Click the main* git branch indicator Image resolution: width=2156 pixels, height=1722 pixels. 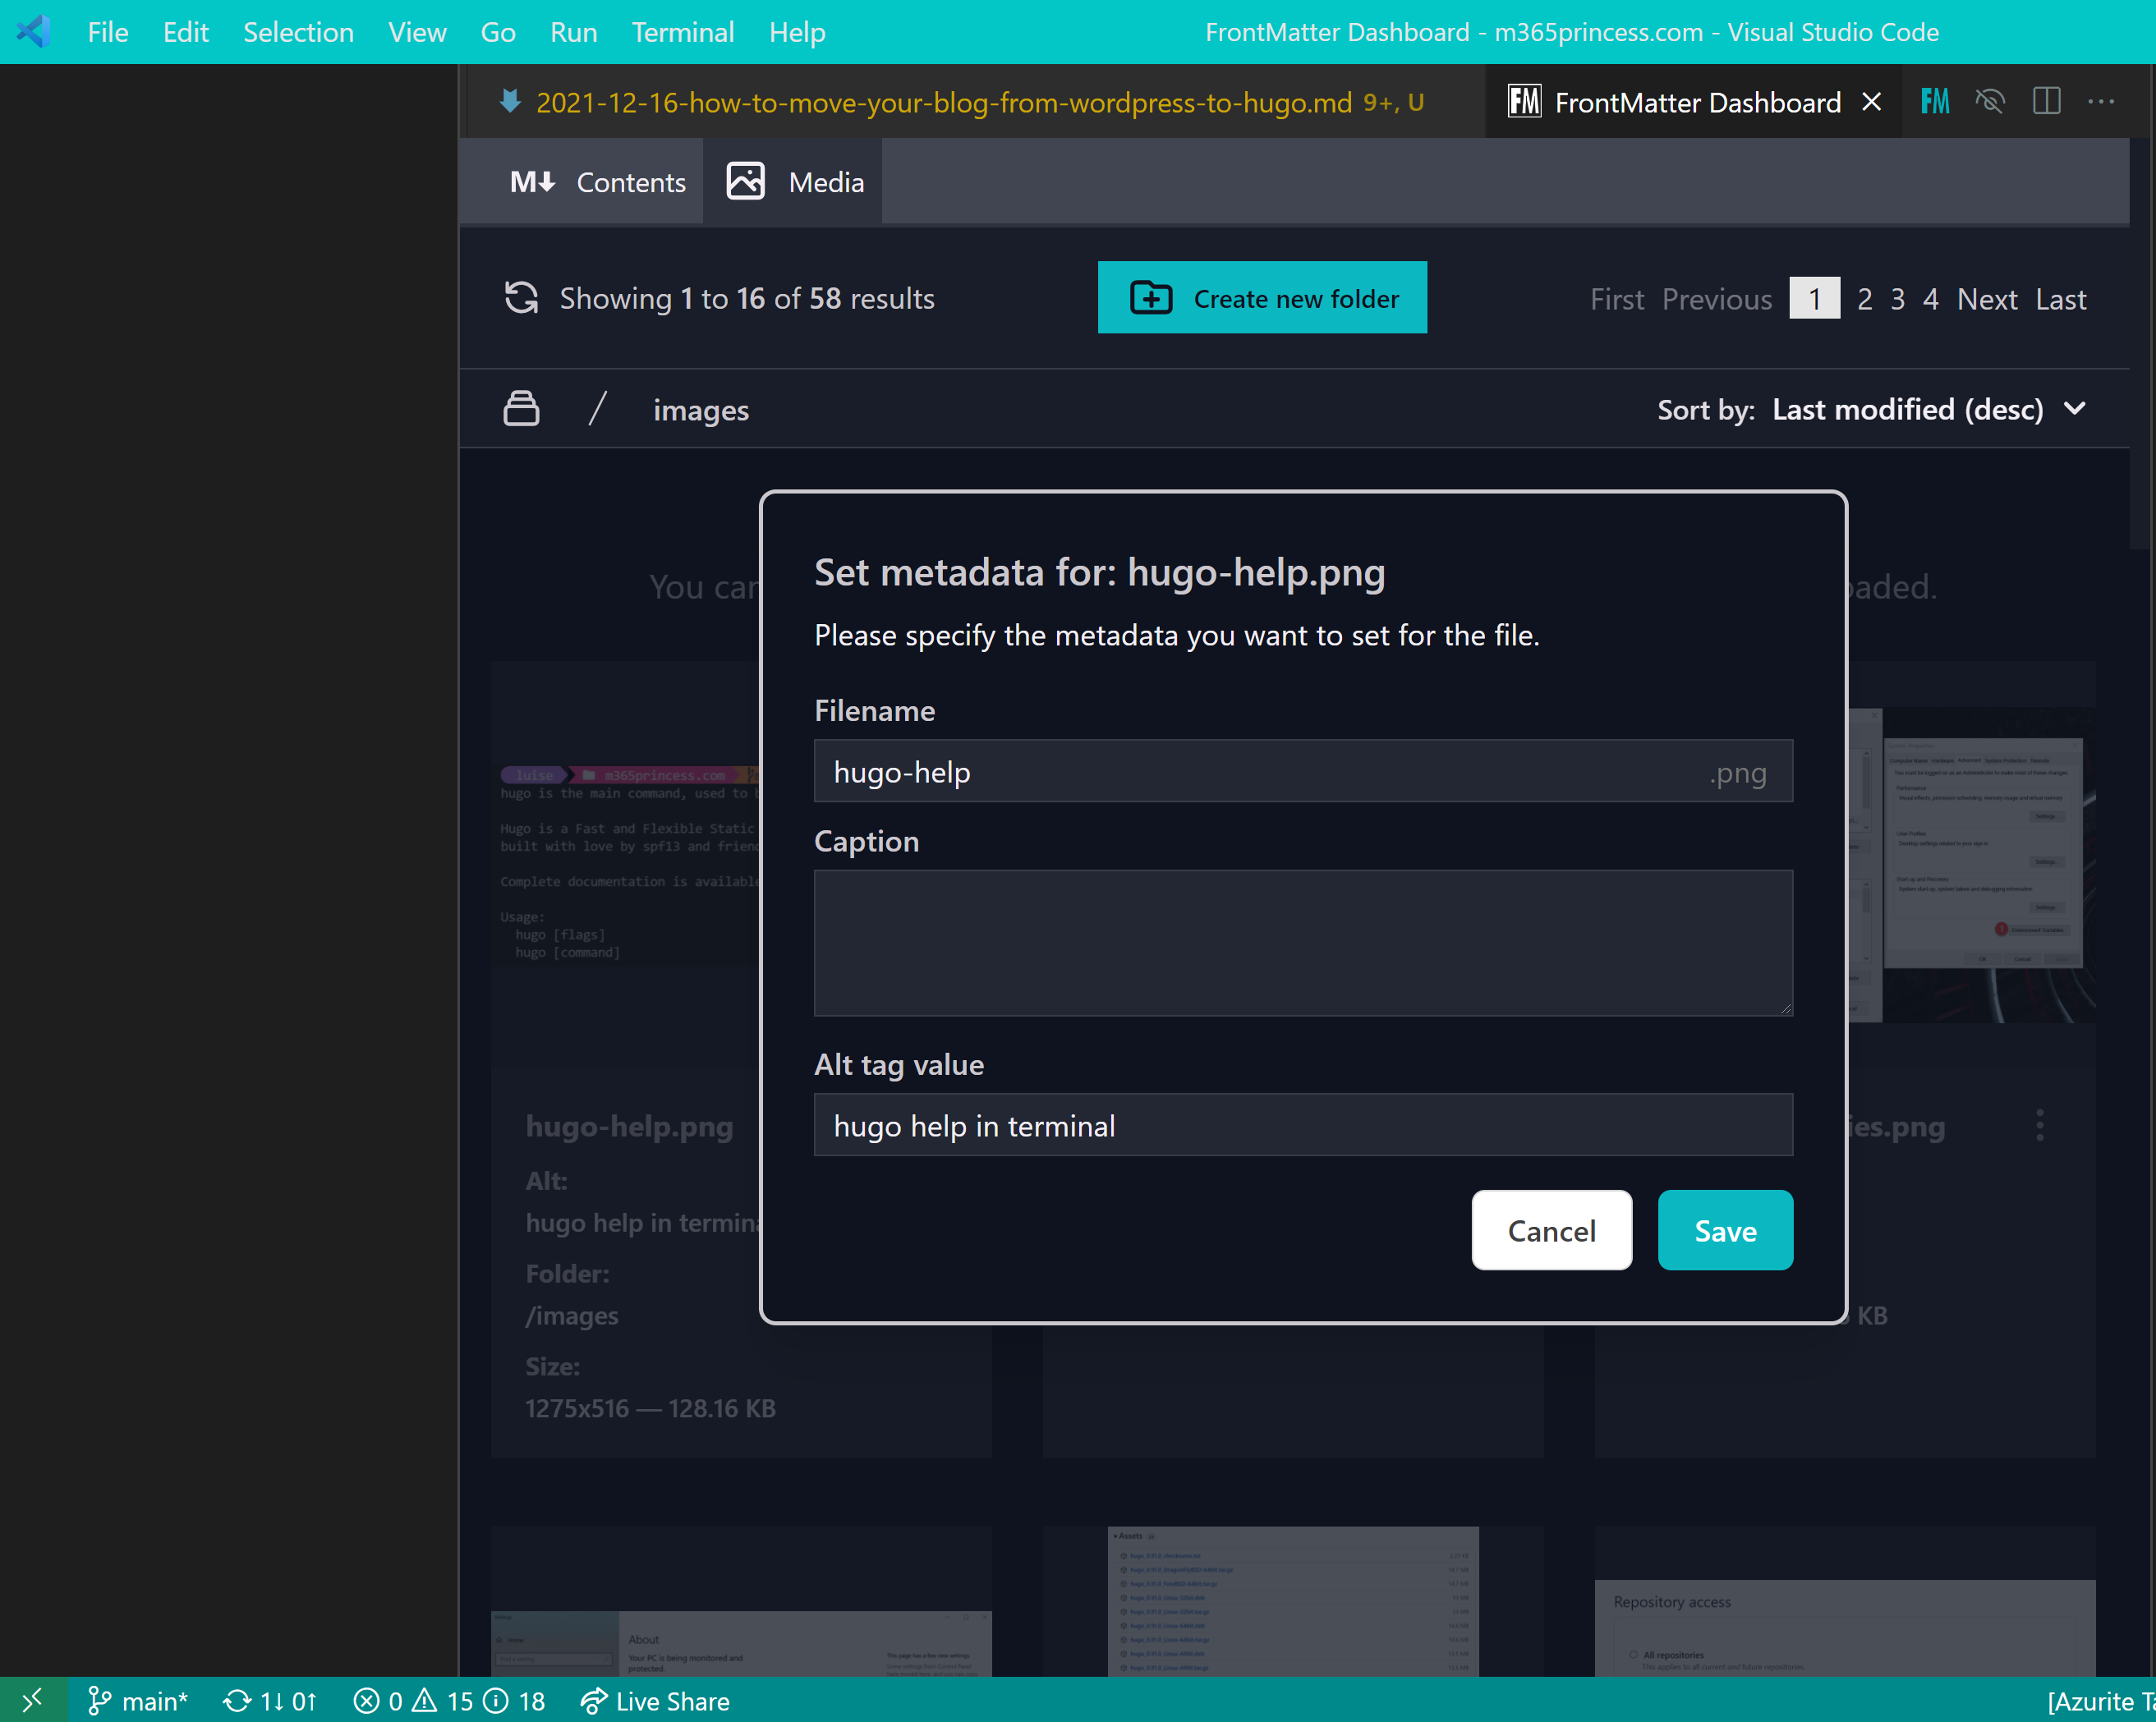point(139,1701)
